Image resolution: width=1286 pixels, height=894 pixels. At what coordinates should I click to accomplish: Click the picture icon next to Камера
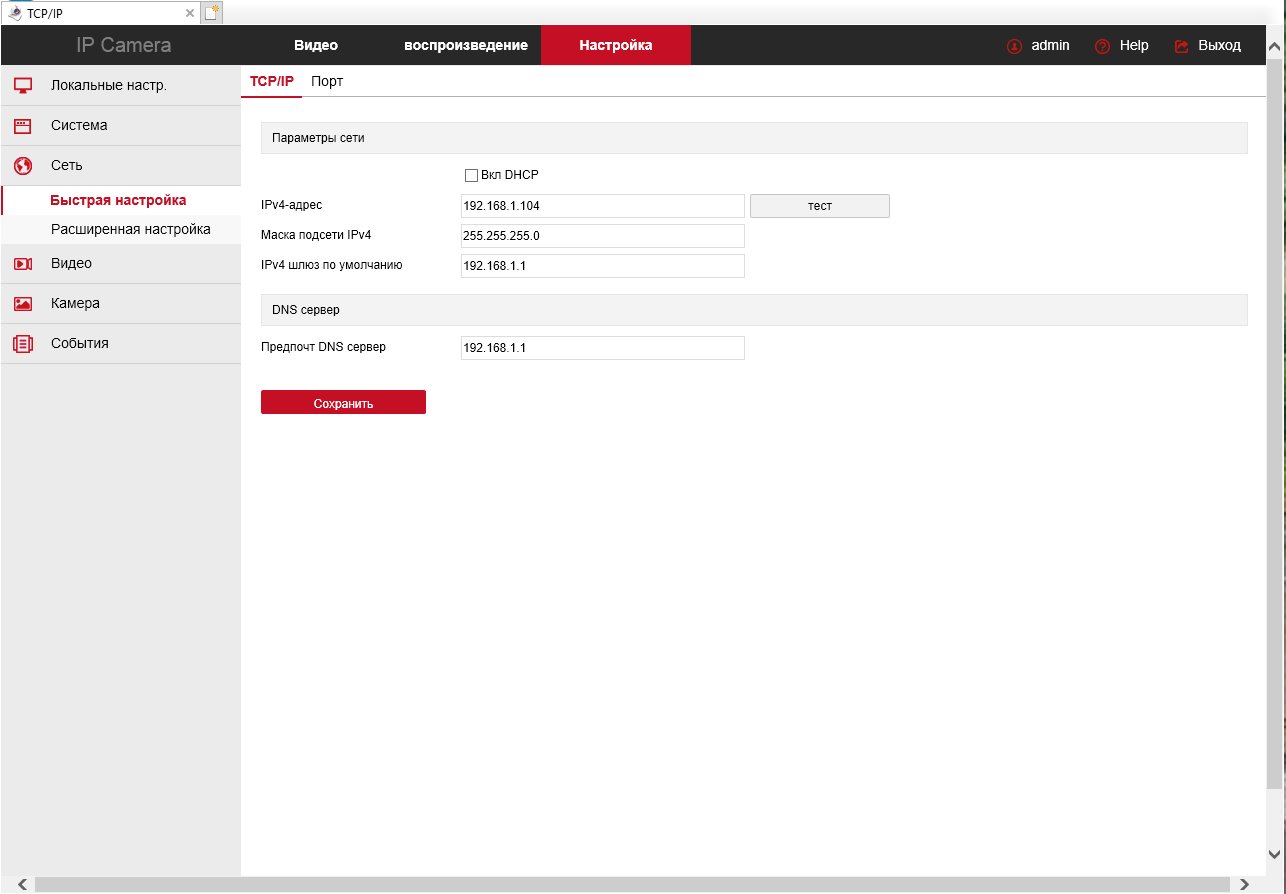click(x=23, y=304)
